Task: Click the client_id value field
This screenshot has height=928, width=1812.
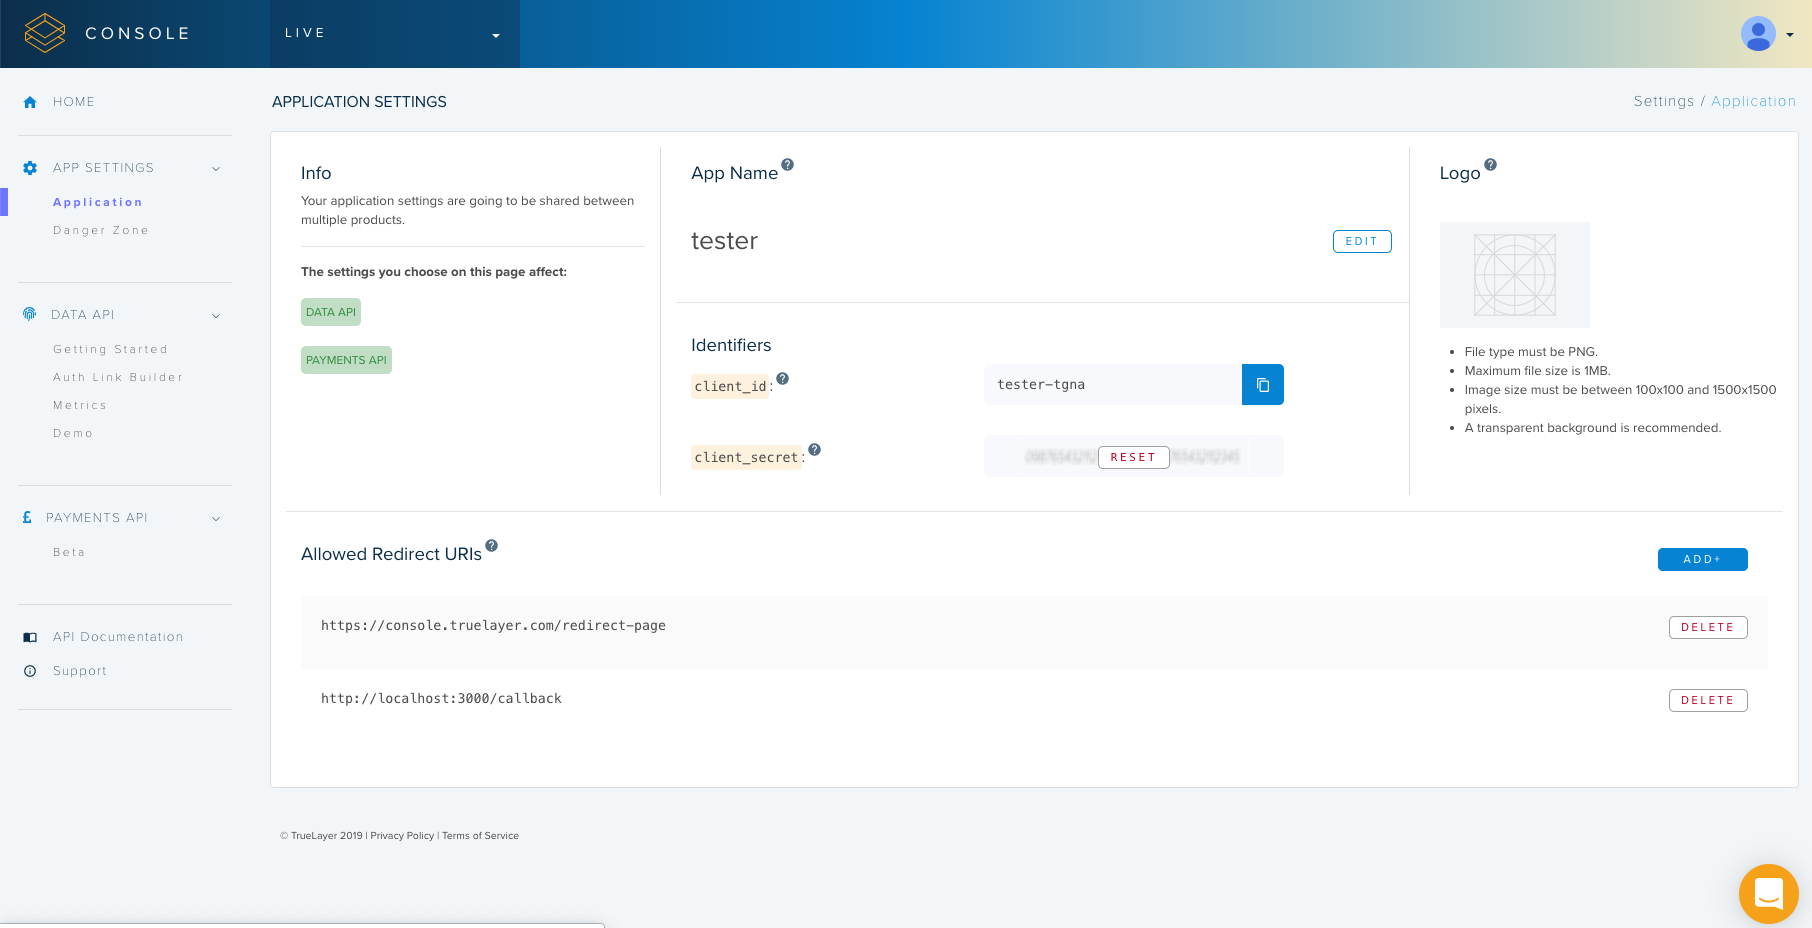Action: [1112, 385]
